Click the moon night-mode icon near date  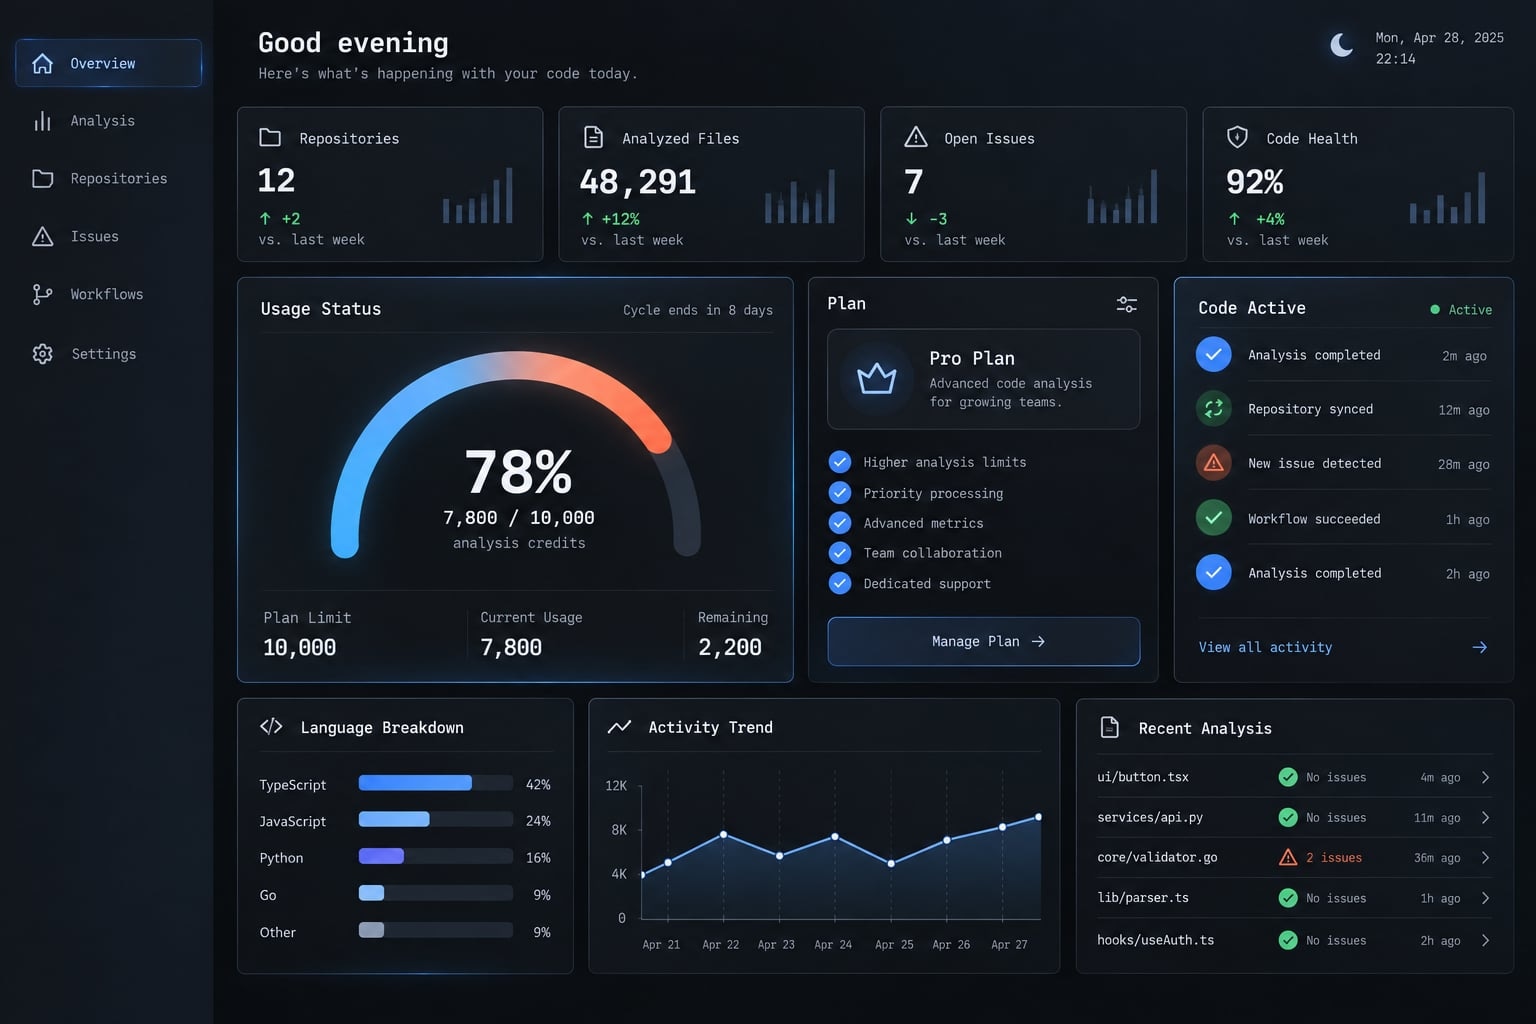click(x=1342, y=45)
